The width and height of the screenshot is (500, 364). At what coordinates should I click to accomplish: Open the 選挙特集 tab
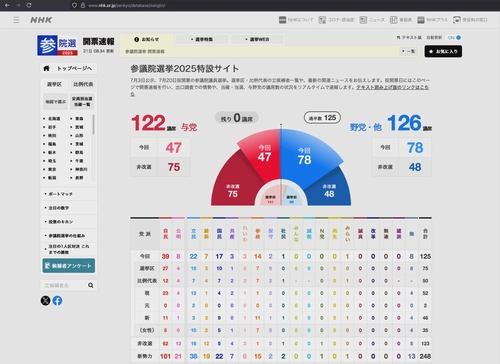[202, 39]
